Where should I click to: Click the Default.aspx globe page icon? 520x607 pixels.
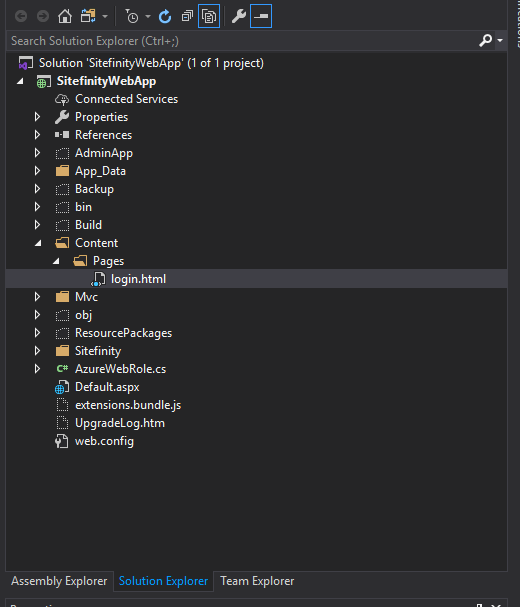coord(62,387)
